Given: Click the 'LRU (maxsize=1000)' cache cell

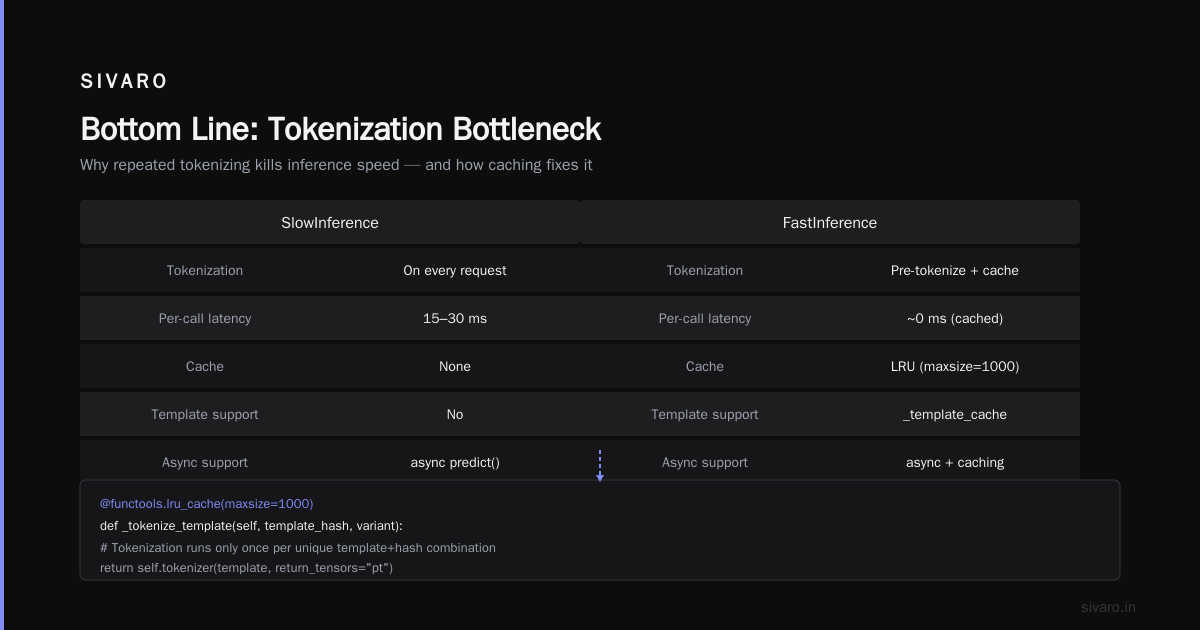Looking at the screenshot, I should click(x=955, y=366).
